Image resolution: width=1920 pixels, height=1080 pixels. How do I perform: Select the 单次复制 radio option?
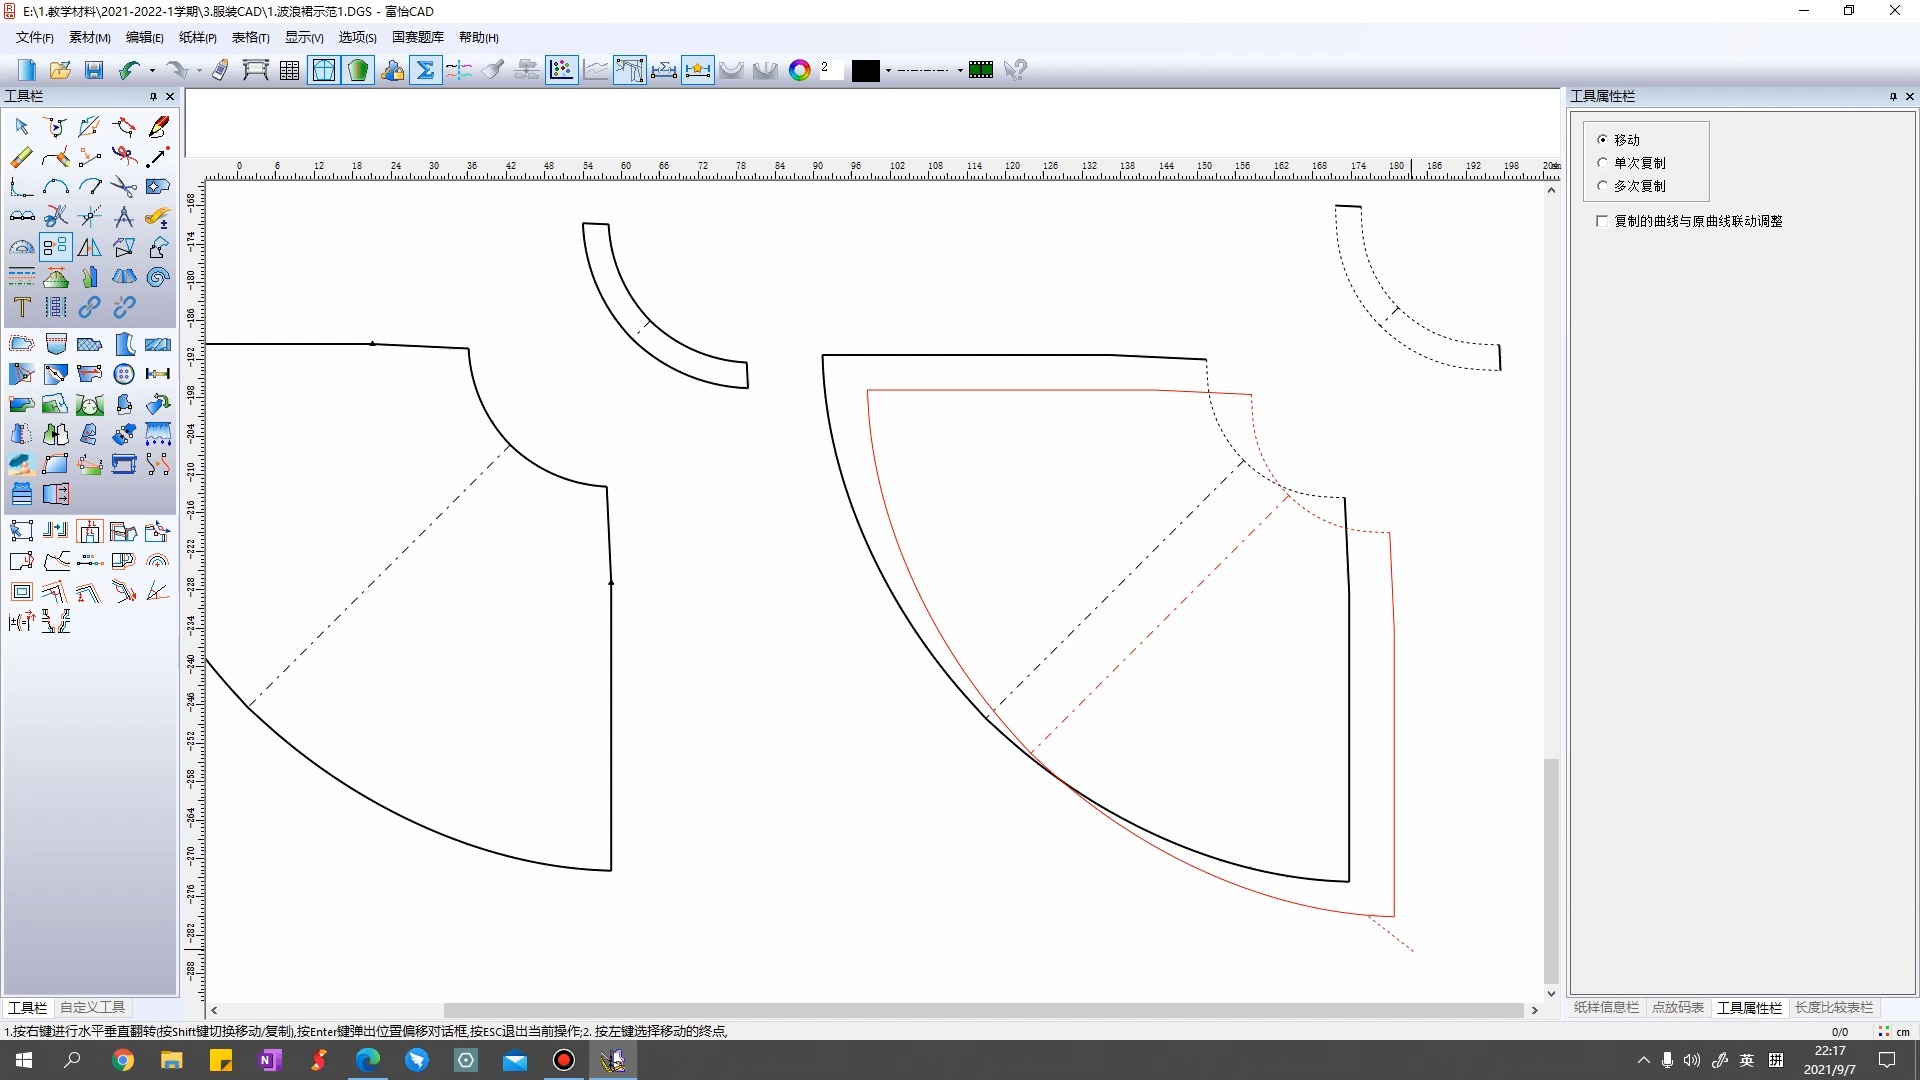point(1602,163)
